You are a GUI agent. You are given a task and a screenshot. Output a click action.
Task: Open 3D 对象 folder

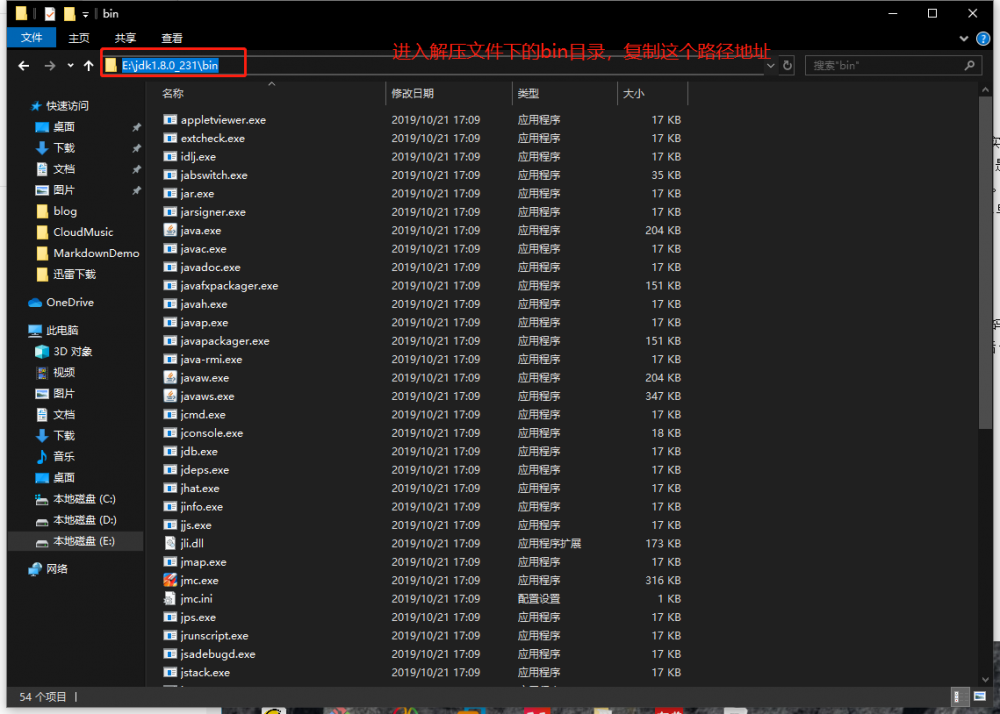pos(73,351)
